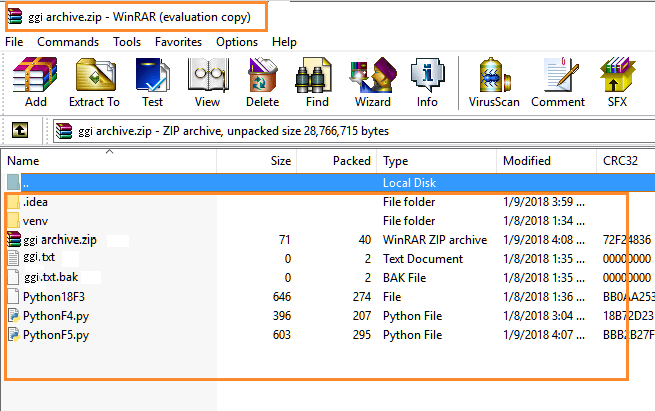Image resolution: width=655 pixels, height=411 pixels.
Task: Add archive Comment via toolbar icon
Action: tap(558, 82)
